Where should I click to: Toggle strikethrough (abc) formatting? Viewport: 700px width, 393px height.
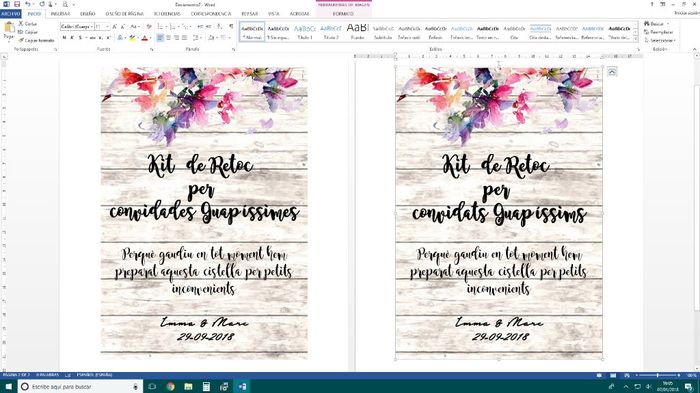tap(93, 38)
